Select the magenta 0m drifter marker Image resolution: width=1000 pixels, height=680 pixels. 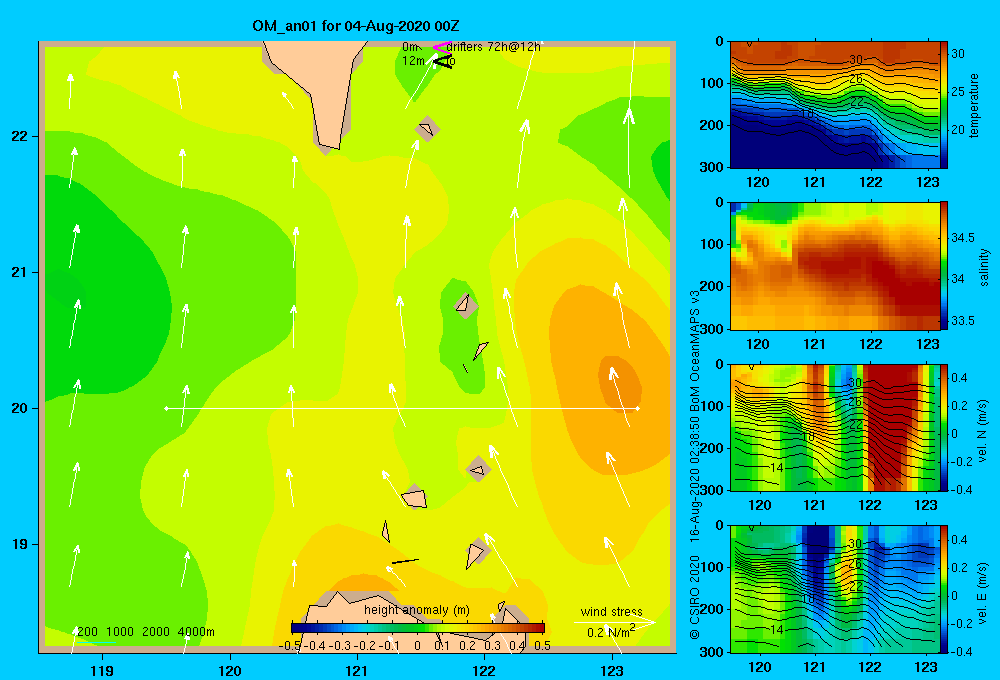tap(441, 47)
